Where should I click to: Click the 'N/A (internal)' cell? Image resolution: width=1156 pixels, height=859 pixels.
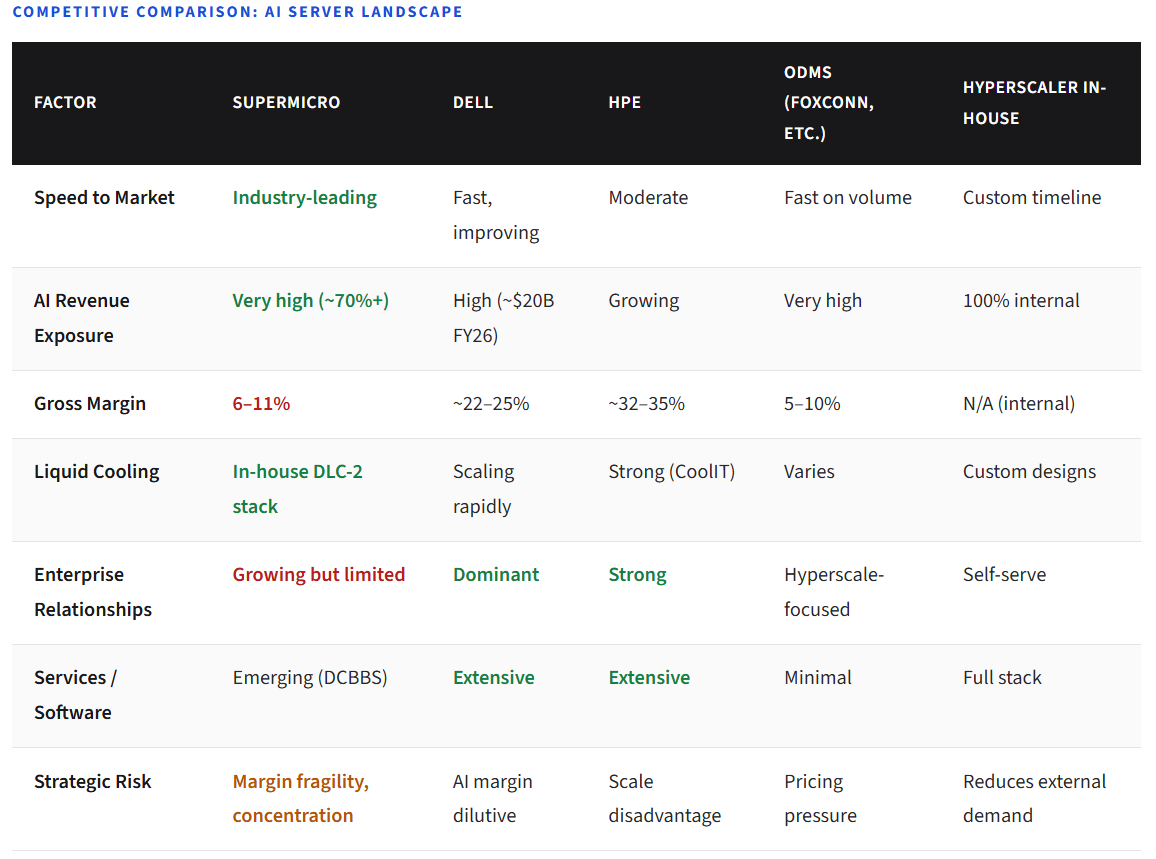click(1019, 404)
